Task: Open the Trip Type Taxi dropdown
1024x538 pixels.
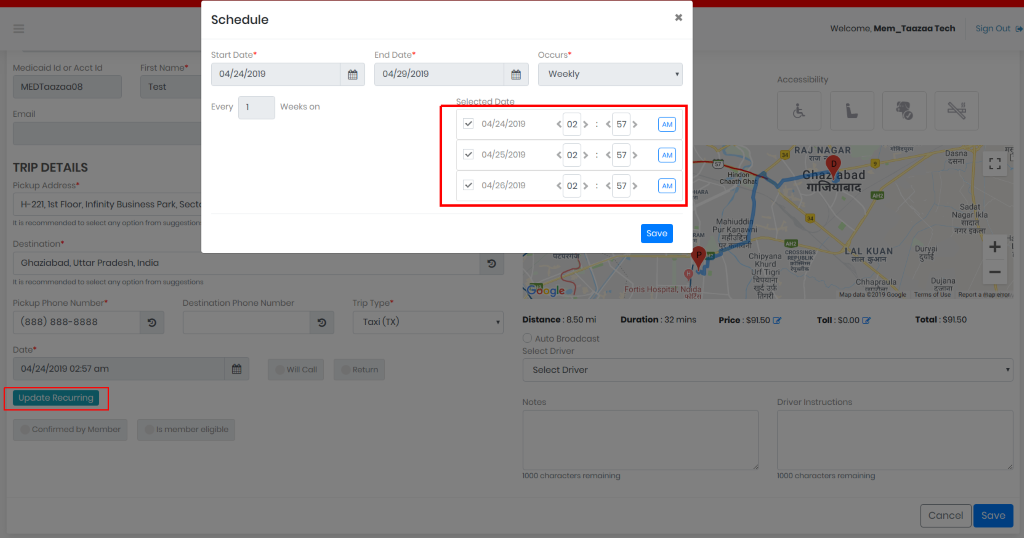Action: [428, 322]
